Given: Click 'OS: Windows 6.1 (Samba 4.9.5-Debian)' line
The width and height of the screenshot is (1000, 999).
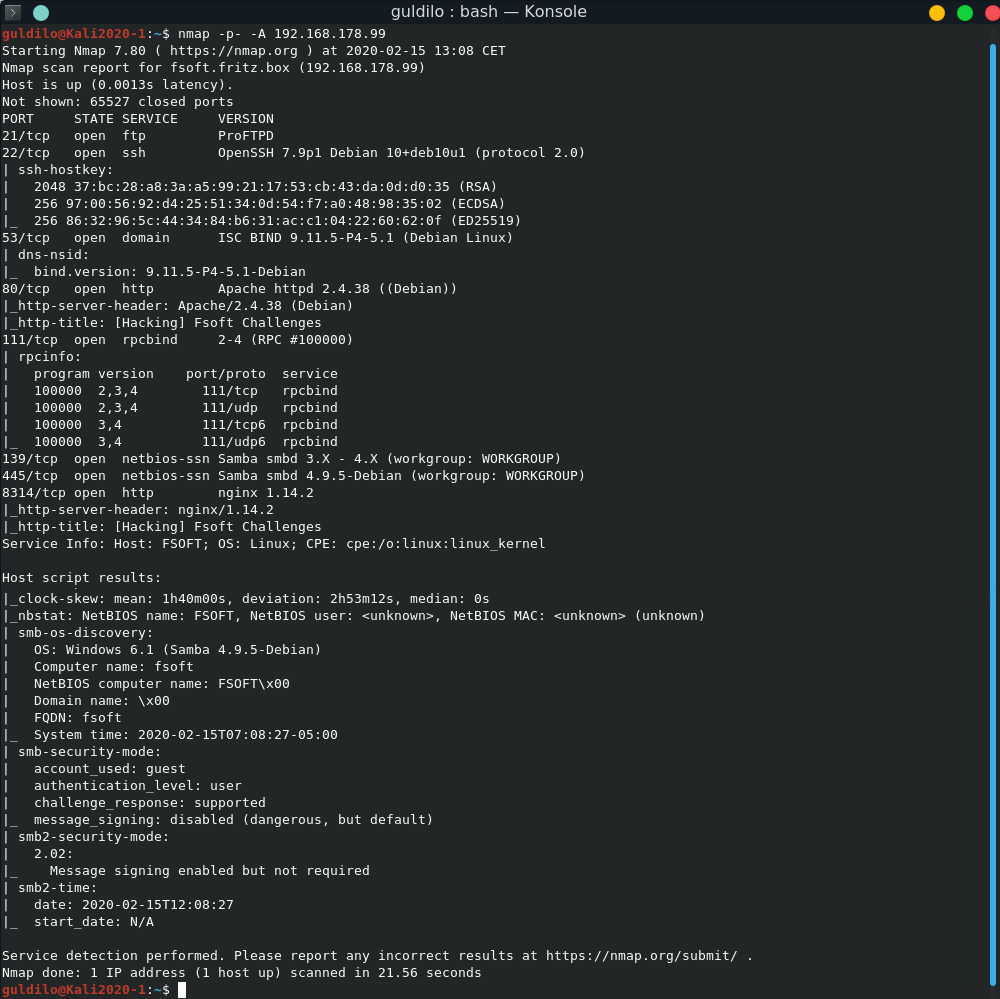Looking at the screenshot, I should [177, 649].
